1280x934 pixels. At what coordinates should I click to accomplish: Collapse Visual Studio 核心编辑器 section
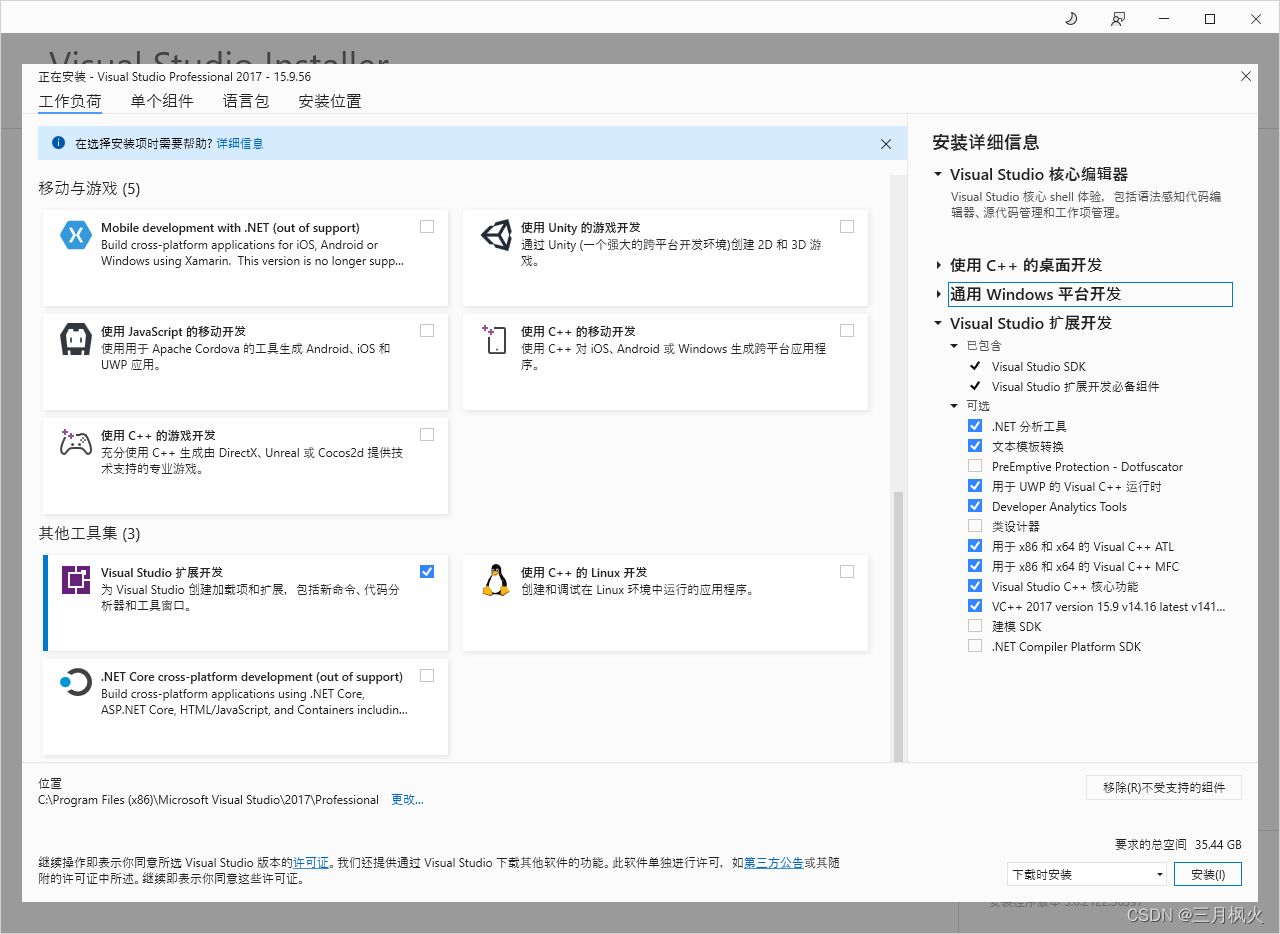938,174
